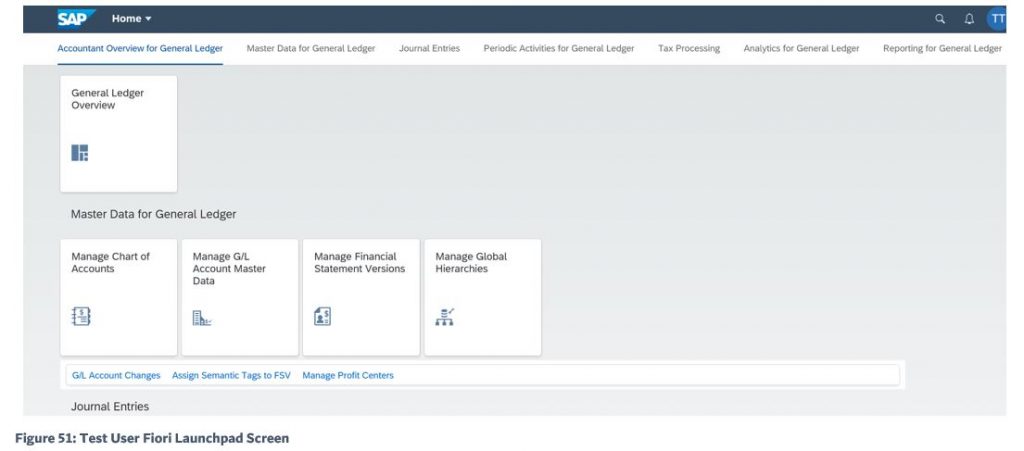
Task: Switch to Master Data for General Ledger tab
Action: tap(311, 48)
